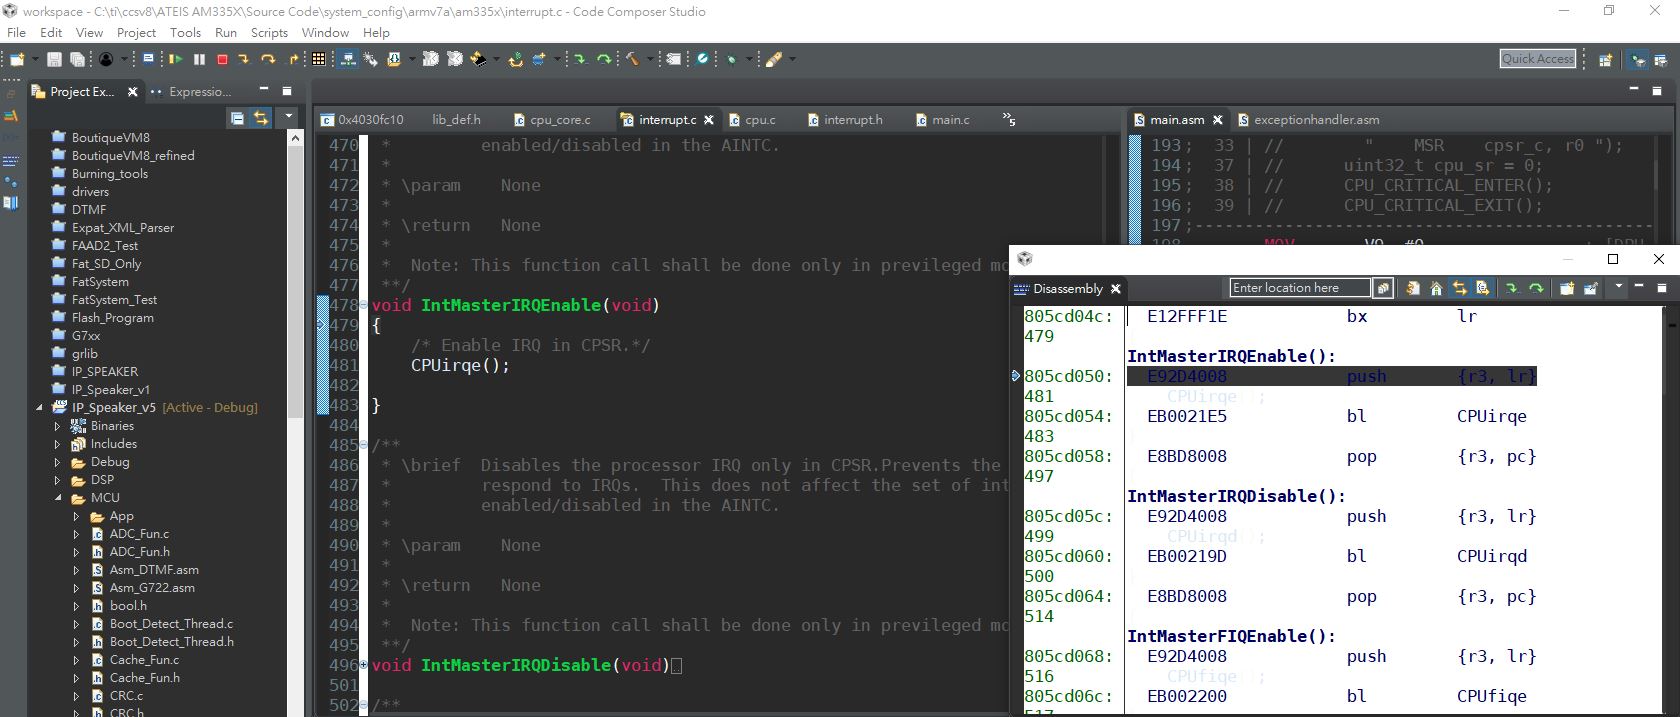Click Pin to debug context icon in Disassembly

tap(1591, 288)
